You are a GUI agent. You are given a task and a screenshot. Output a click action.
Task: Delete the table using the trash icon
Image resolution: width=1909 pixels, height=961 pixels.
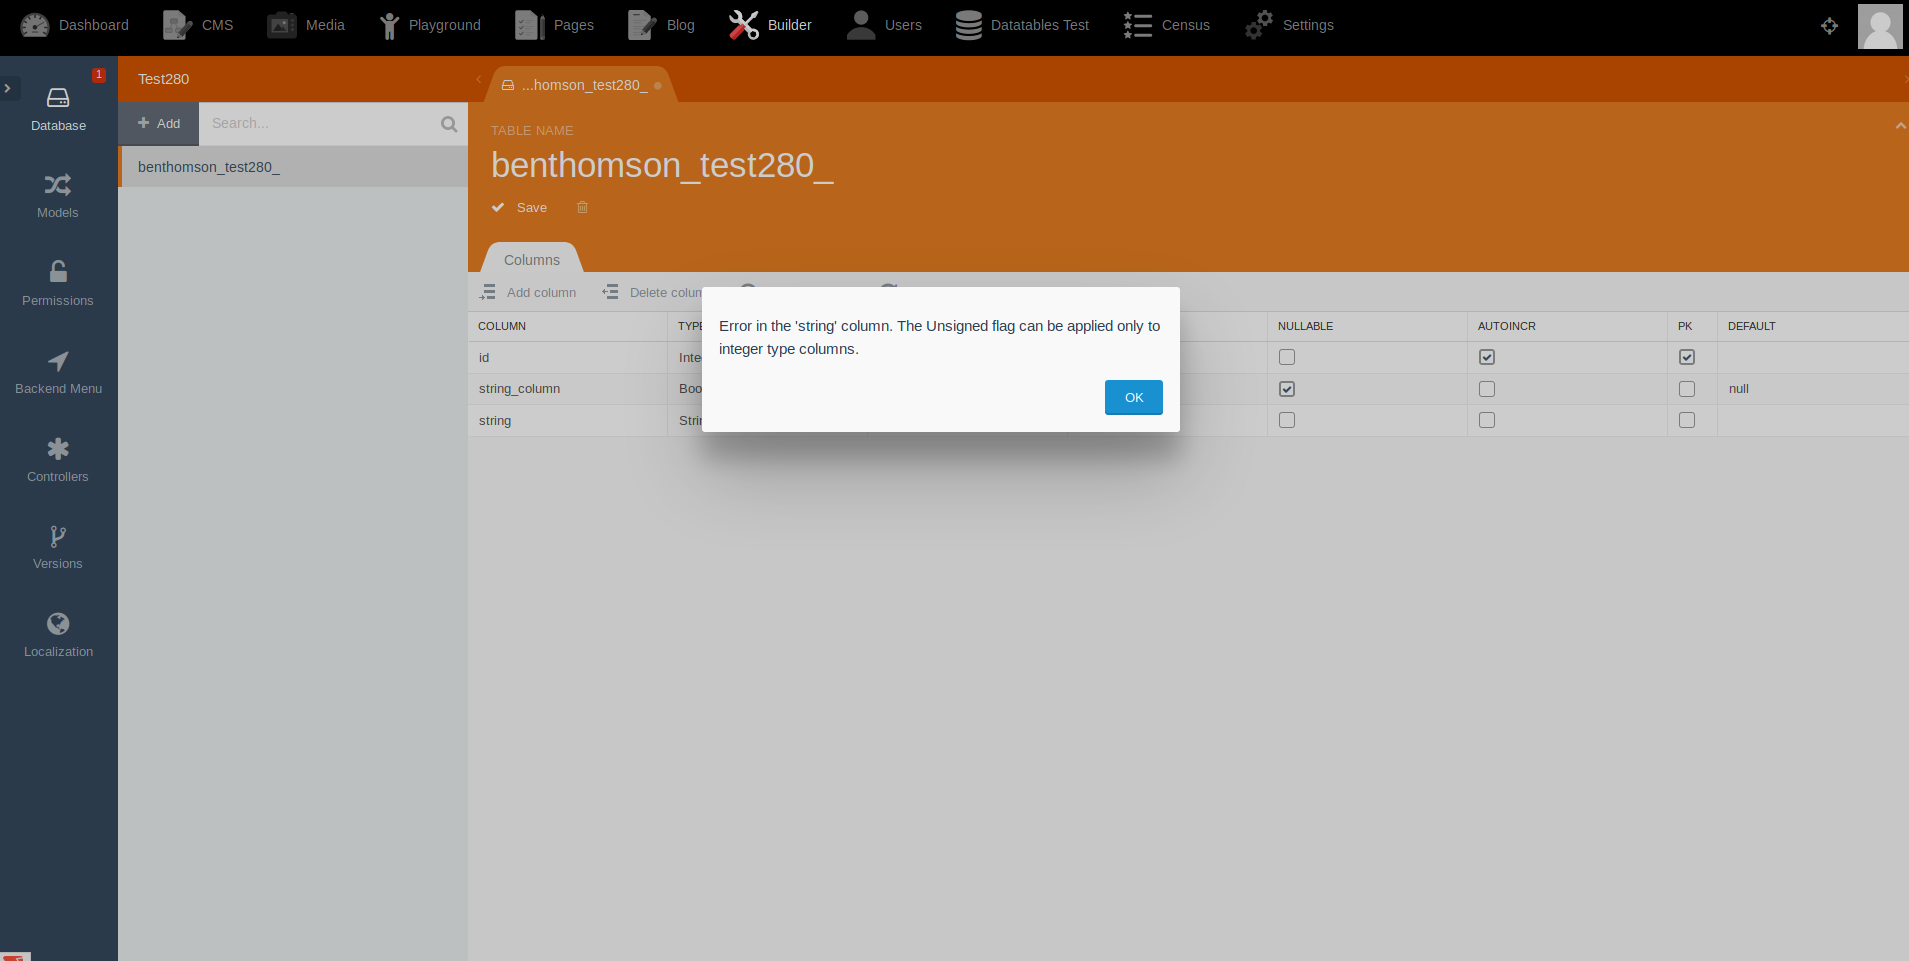(x=583, y=207)
